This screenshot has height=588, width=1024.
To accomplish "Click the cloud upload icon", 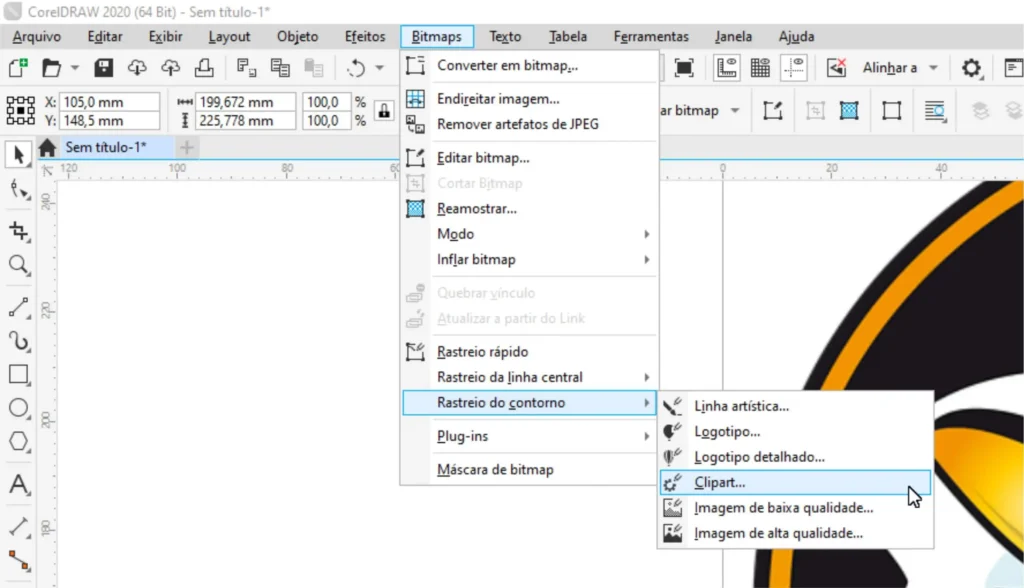I will pos(170,67).
